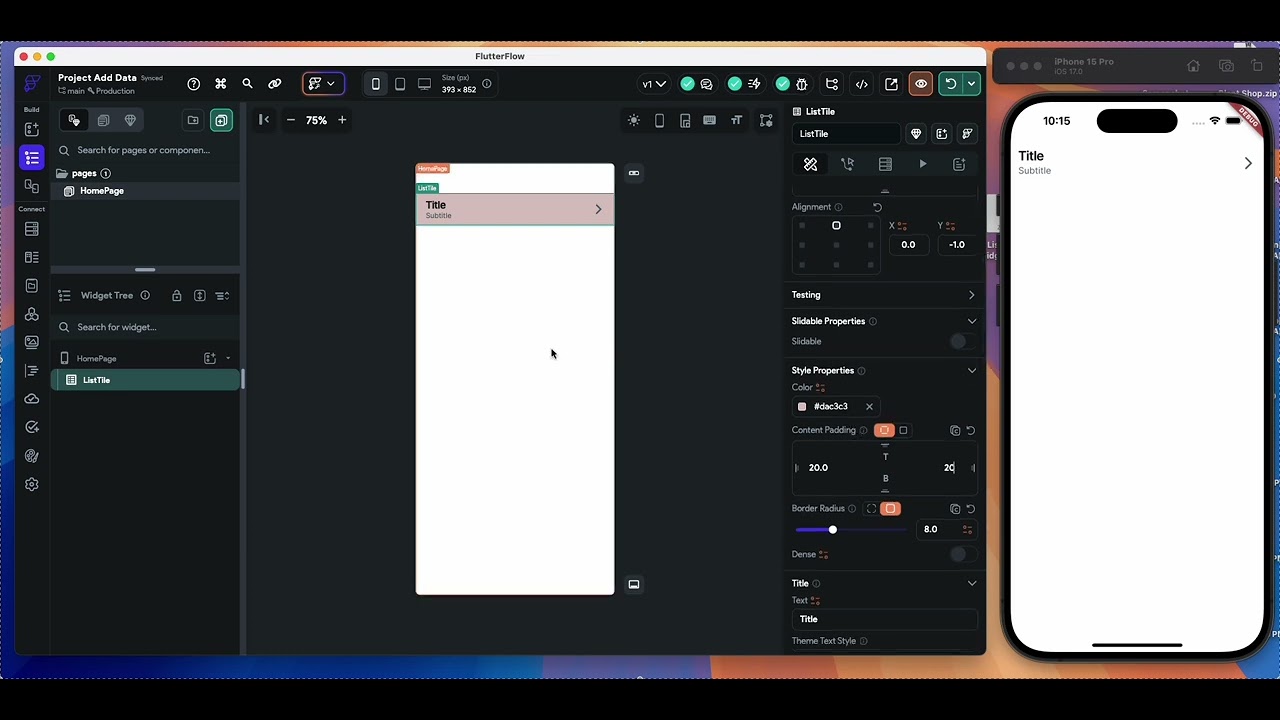Toggle light mode sun icon on canvas
Screen dimensions: 1280x720
tap(634, 120)
